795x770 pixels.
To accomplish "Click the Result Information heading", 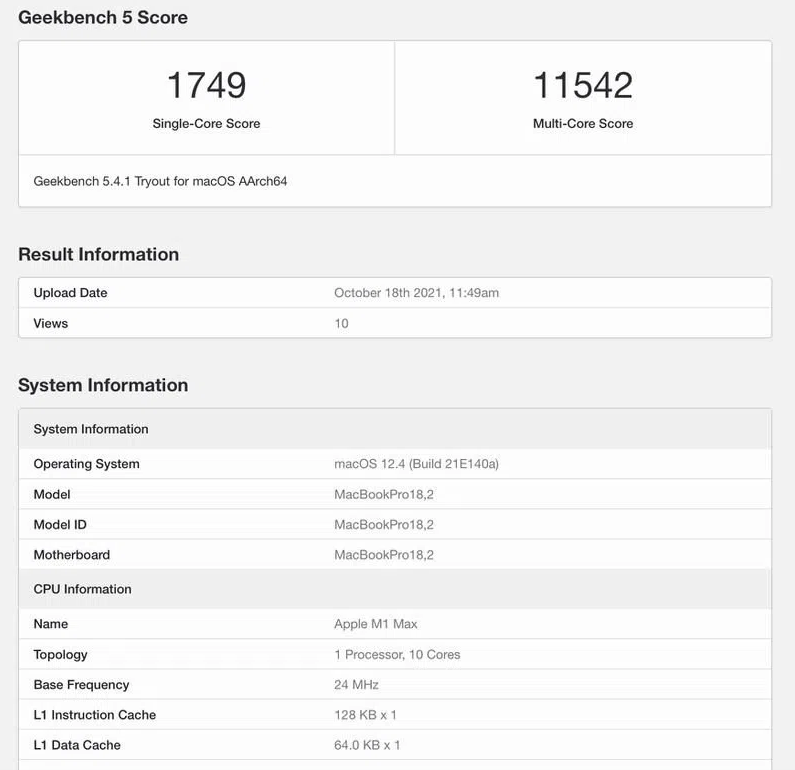I will click(x=98, y=254).
